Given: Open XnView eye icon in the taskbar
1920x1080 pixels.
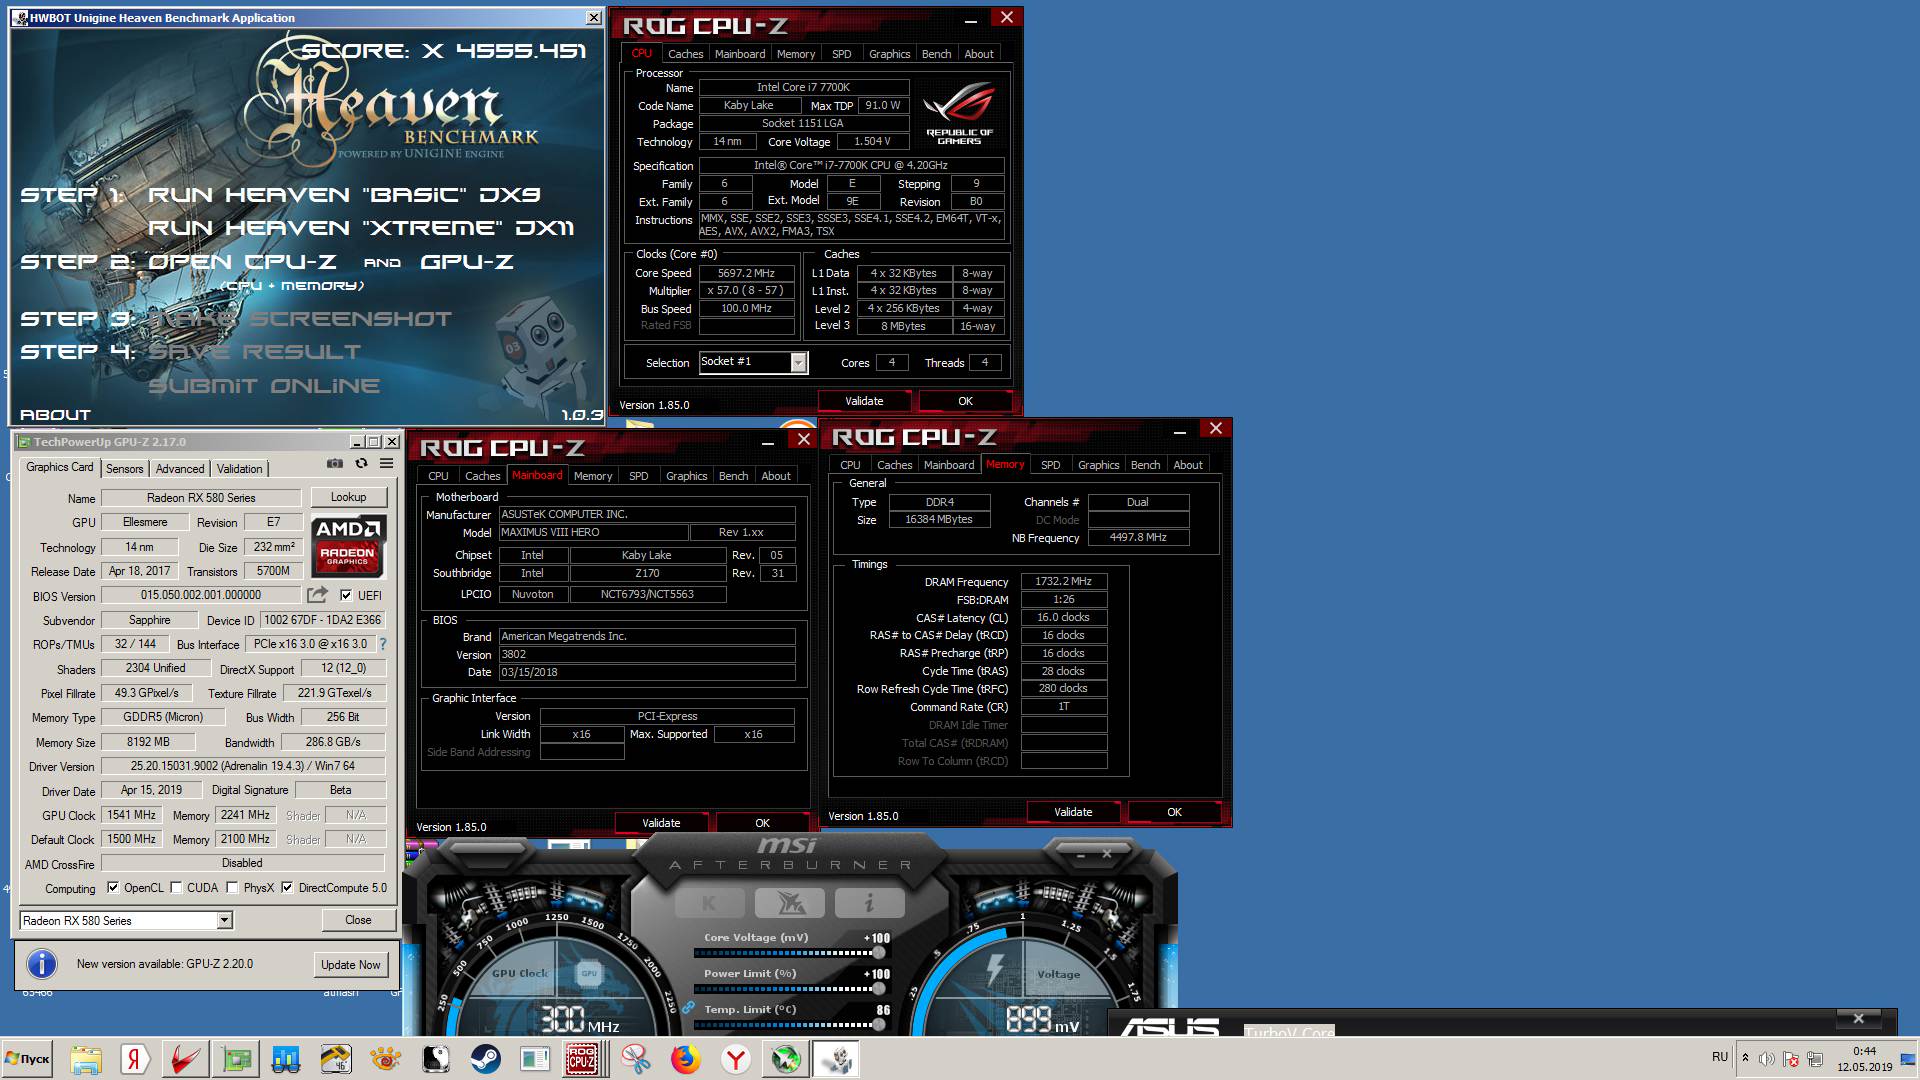Looking at the screenshot, I should pyautogui.click(x=385, y=1059).
